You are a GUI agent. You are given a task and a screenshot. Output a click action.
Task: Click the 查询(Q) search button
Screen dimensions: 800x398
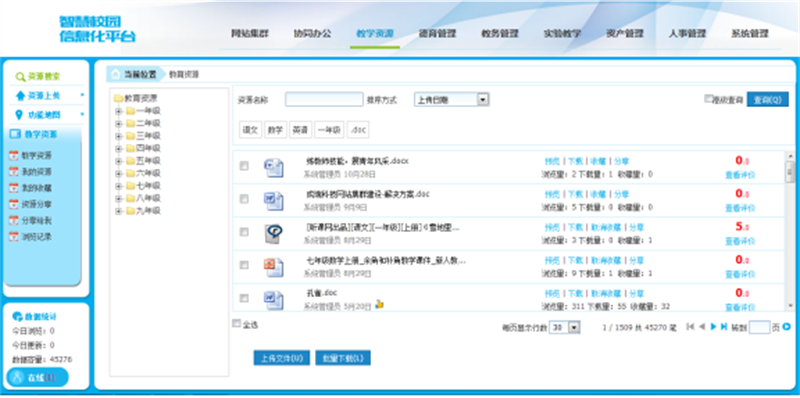(768, 100)
